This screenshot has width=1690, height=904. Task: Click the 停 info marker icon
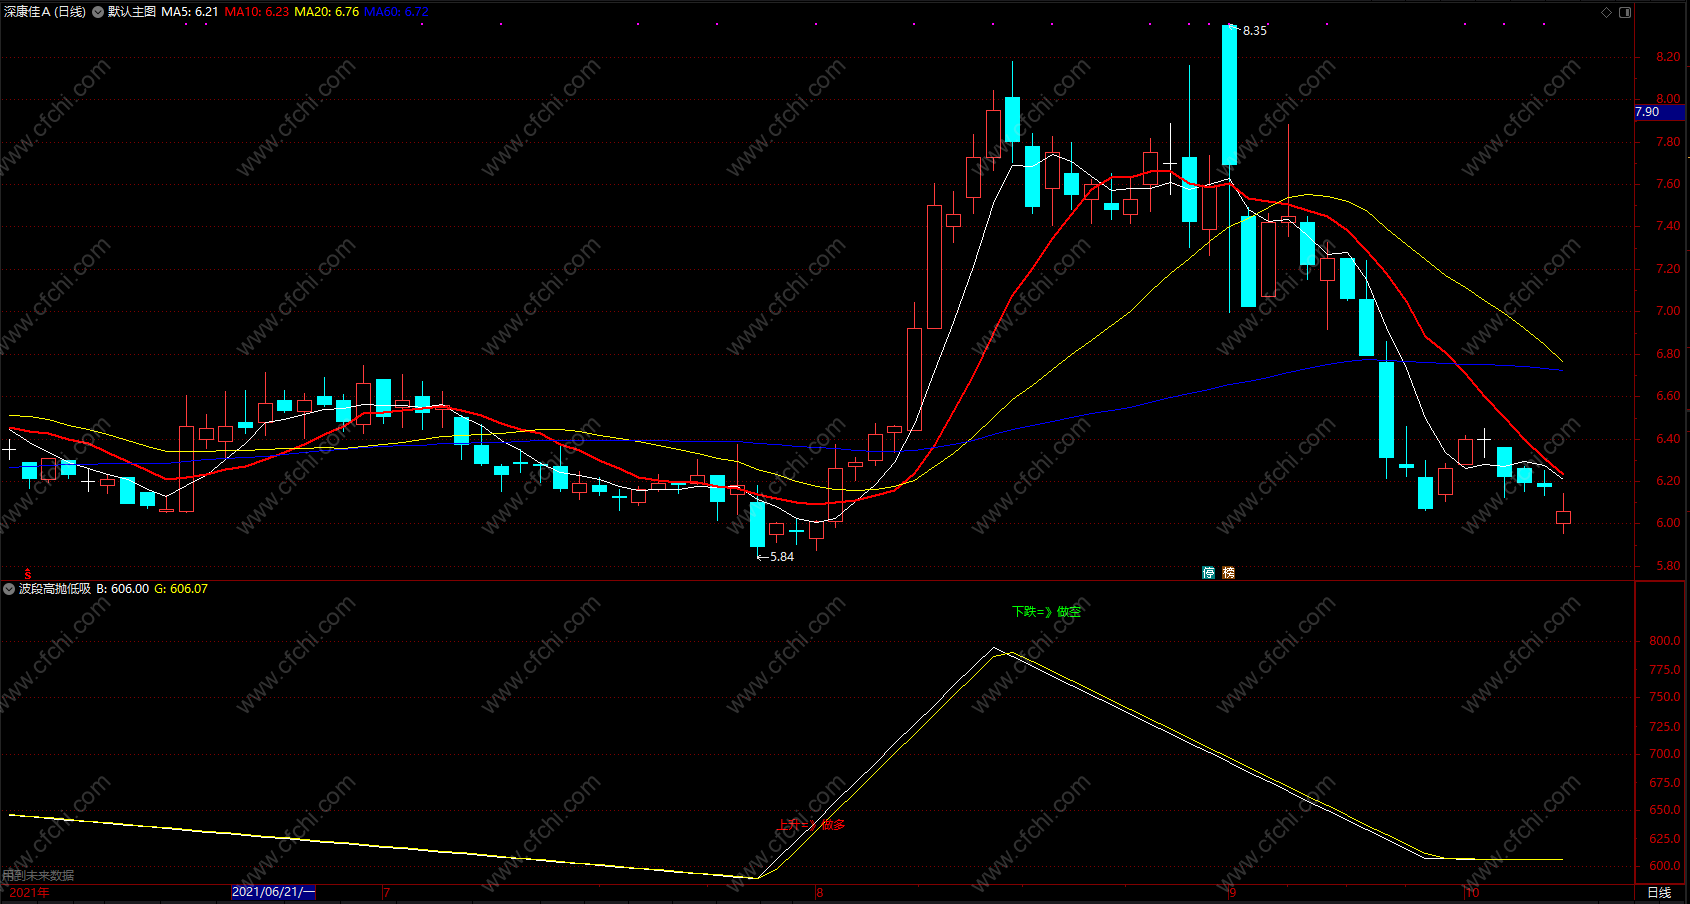[1209, 573]
